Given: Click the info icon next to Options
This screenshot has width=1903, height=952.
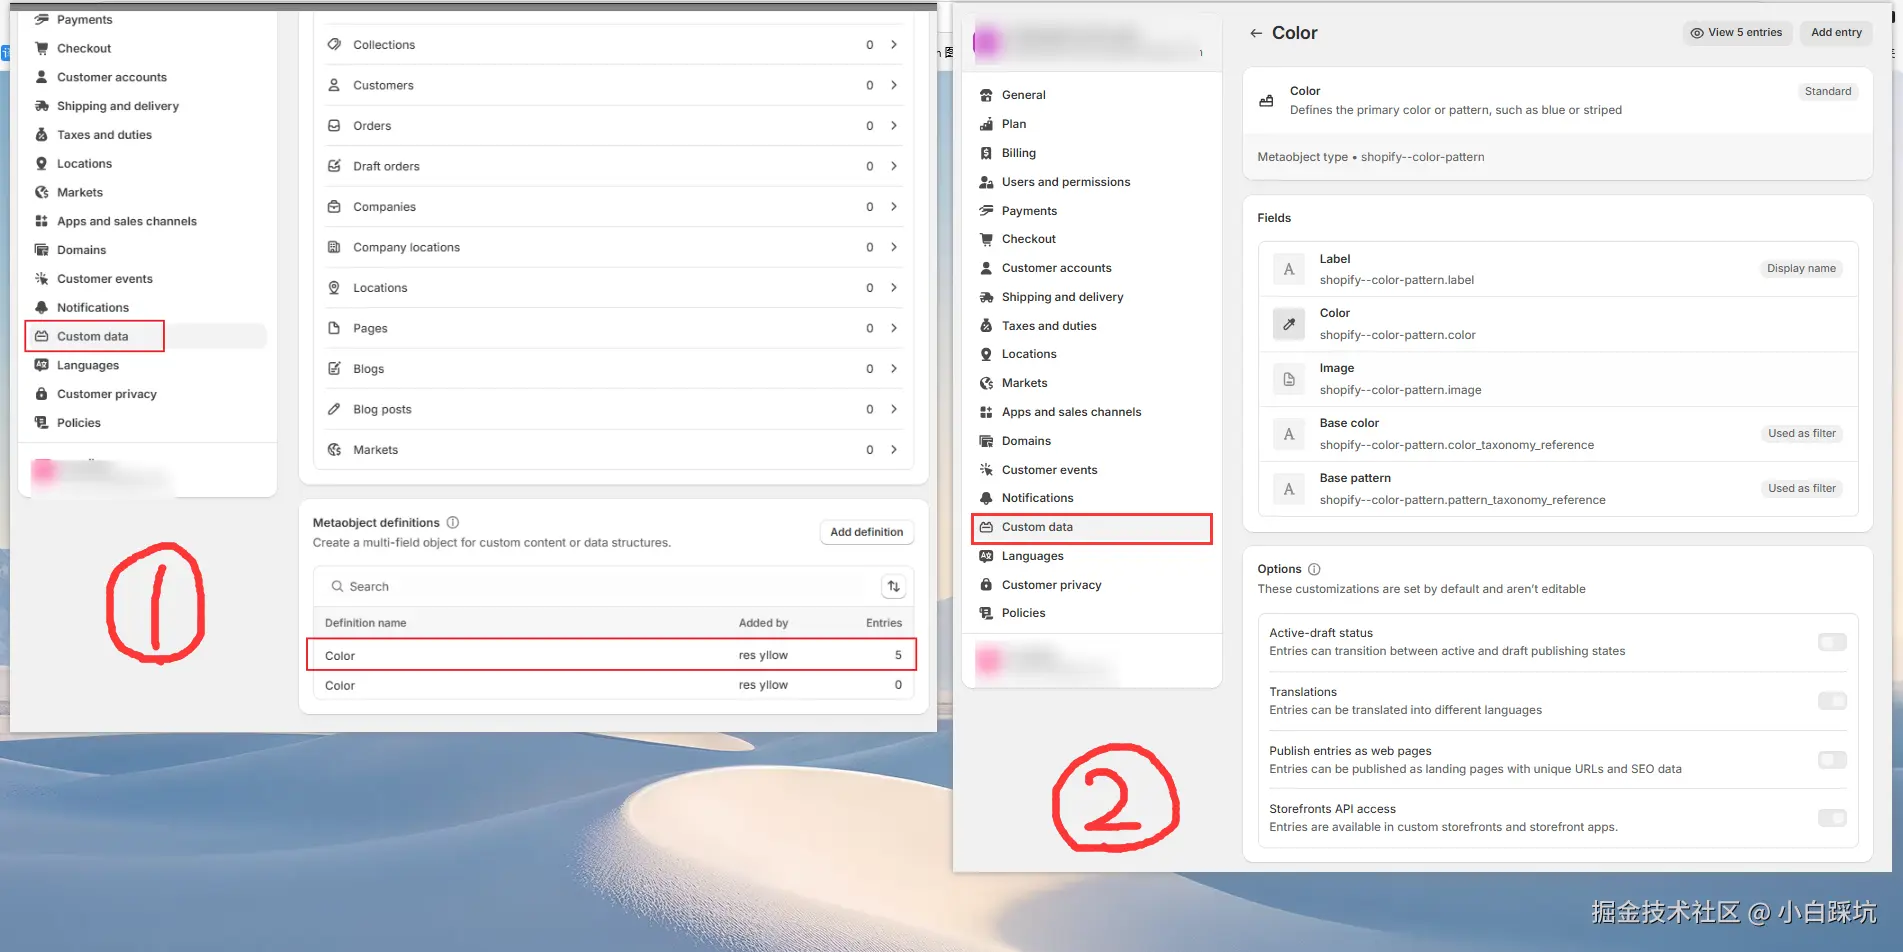Looking at the screenshot, I should (1314, 569).
